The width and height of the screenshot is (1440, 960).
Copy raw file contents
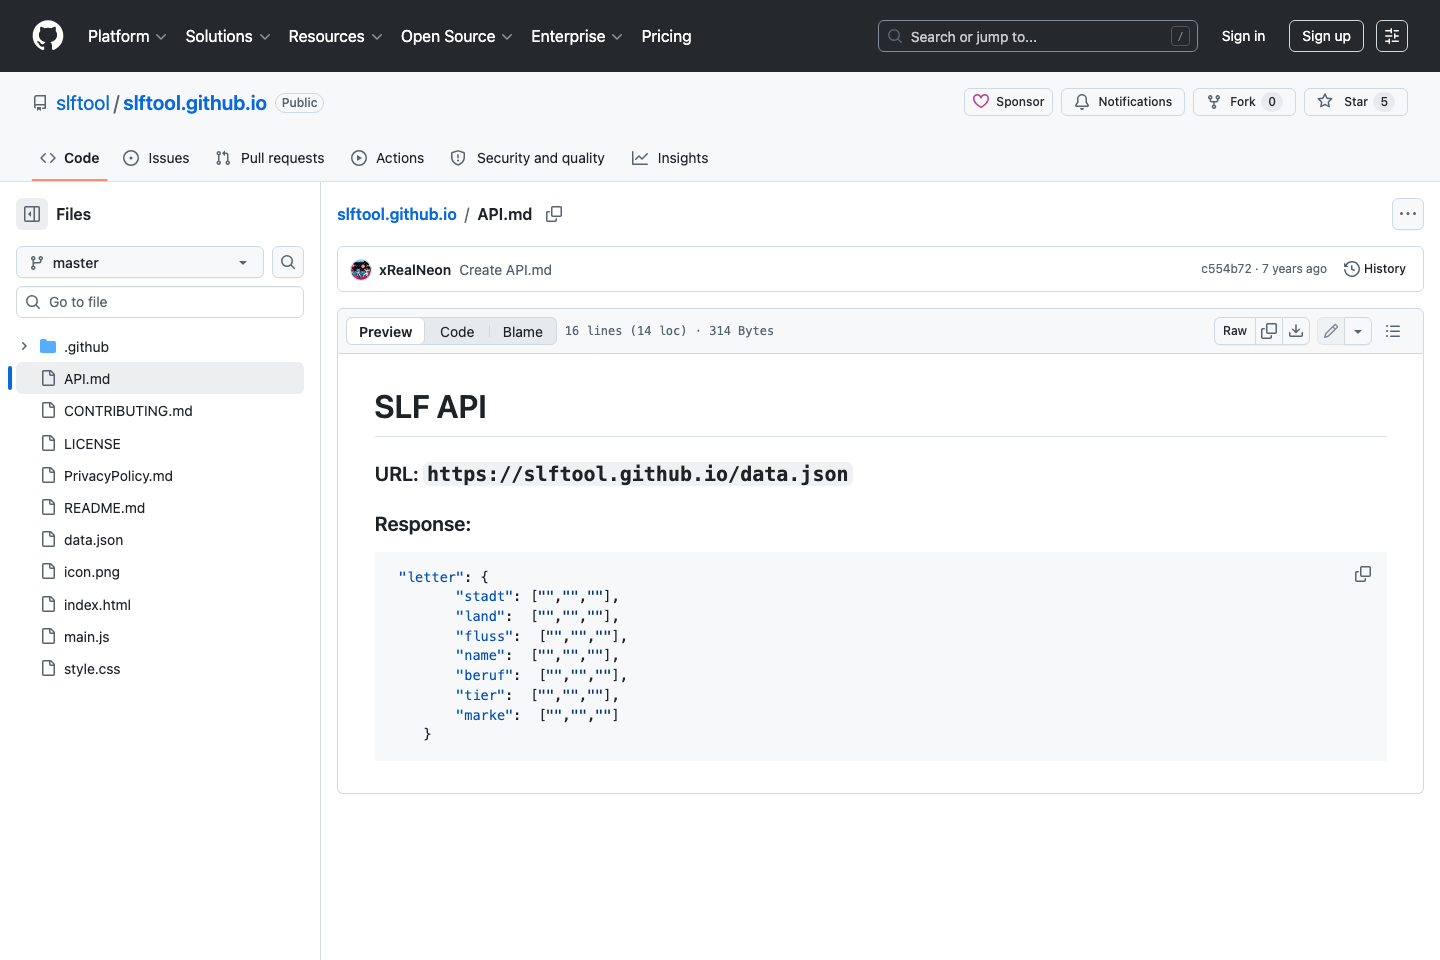coord(1268,330)
